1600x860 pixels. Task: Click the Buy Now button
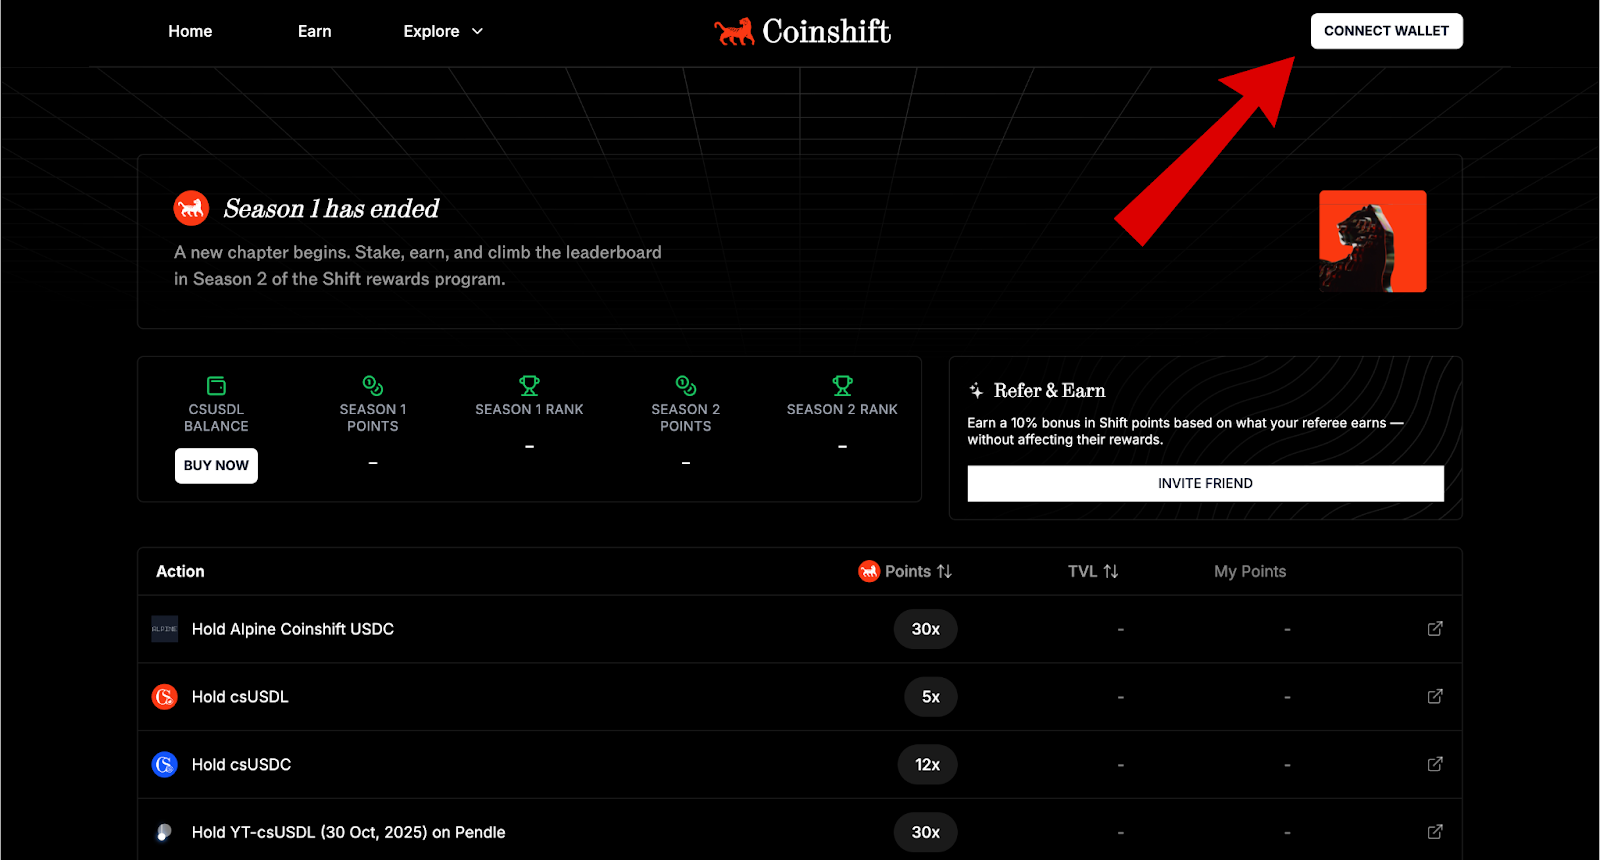point(216,466)
